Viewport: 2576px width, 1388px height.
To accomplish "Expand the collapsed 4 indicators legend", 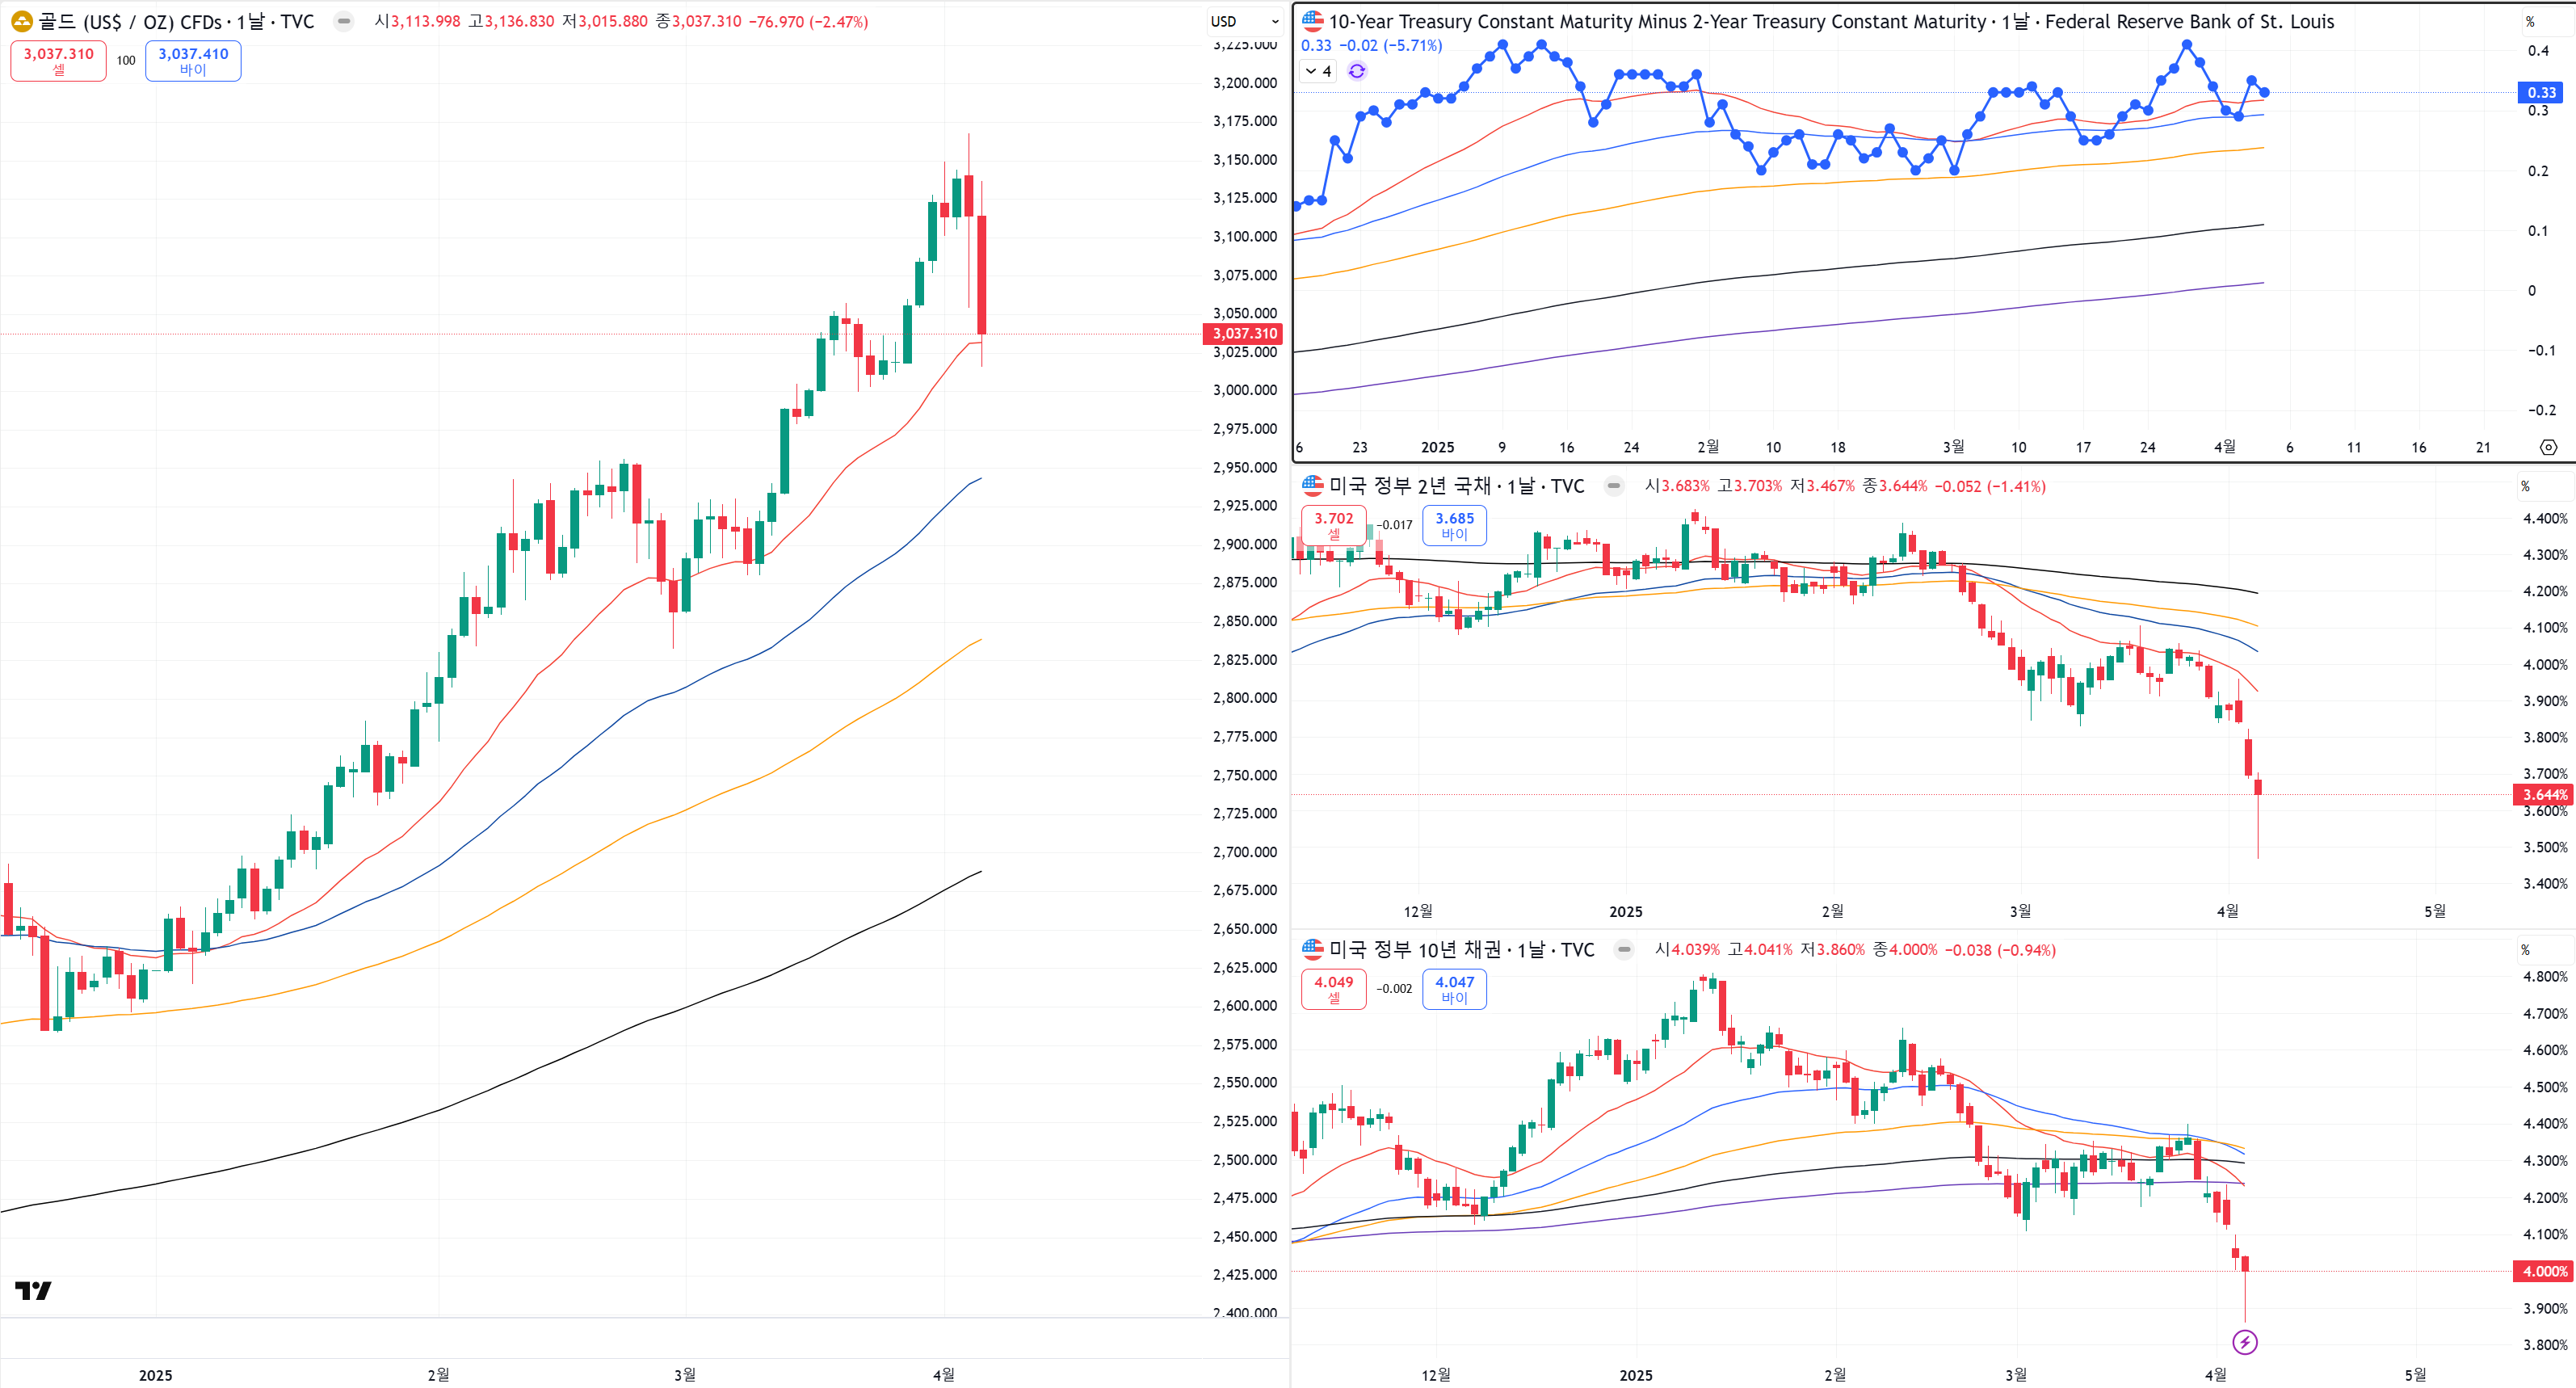I will click(1318, 71).
